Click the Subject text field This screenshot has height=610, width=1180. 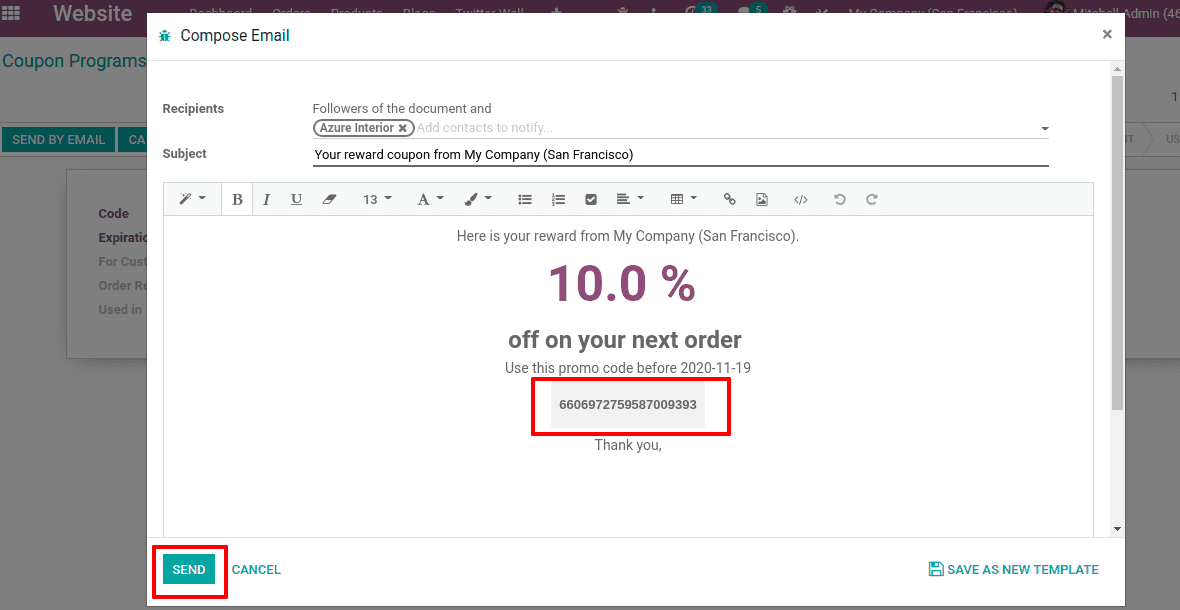pos(680,155)
